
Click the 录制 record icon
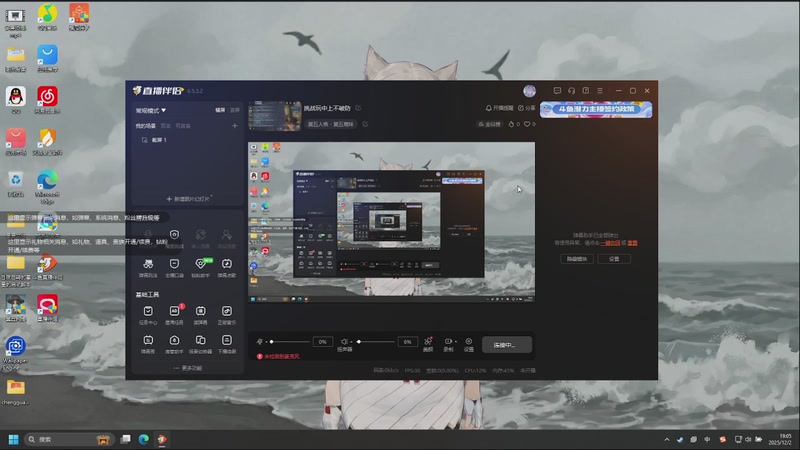[x=447, y=341]
